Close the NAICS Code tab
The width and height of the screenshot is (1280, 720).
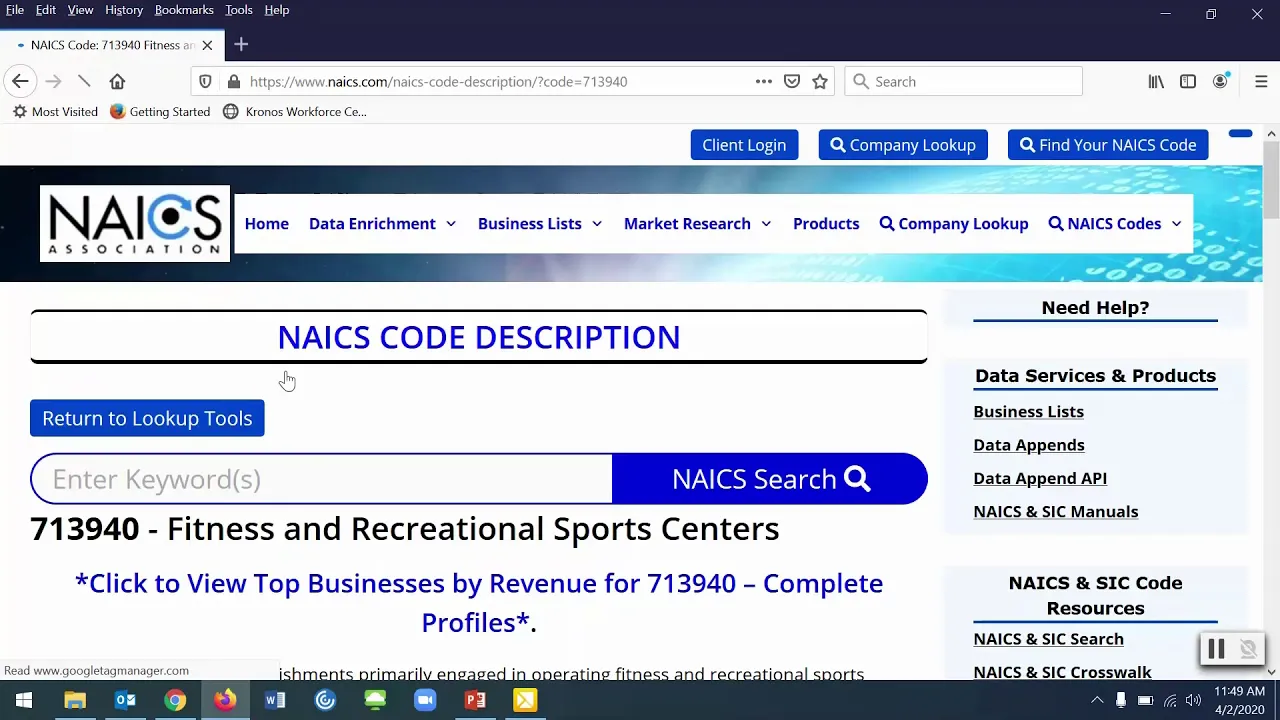(207, 45)
